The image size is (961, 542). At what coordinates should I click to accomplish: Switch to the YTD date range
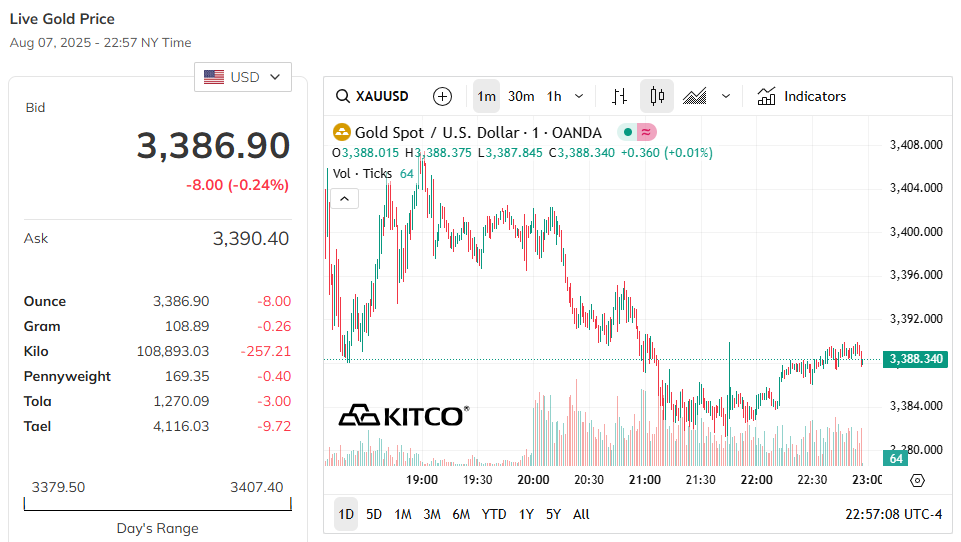click(494, 514)
